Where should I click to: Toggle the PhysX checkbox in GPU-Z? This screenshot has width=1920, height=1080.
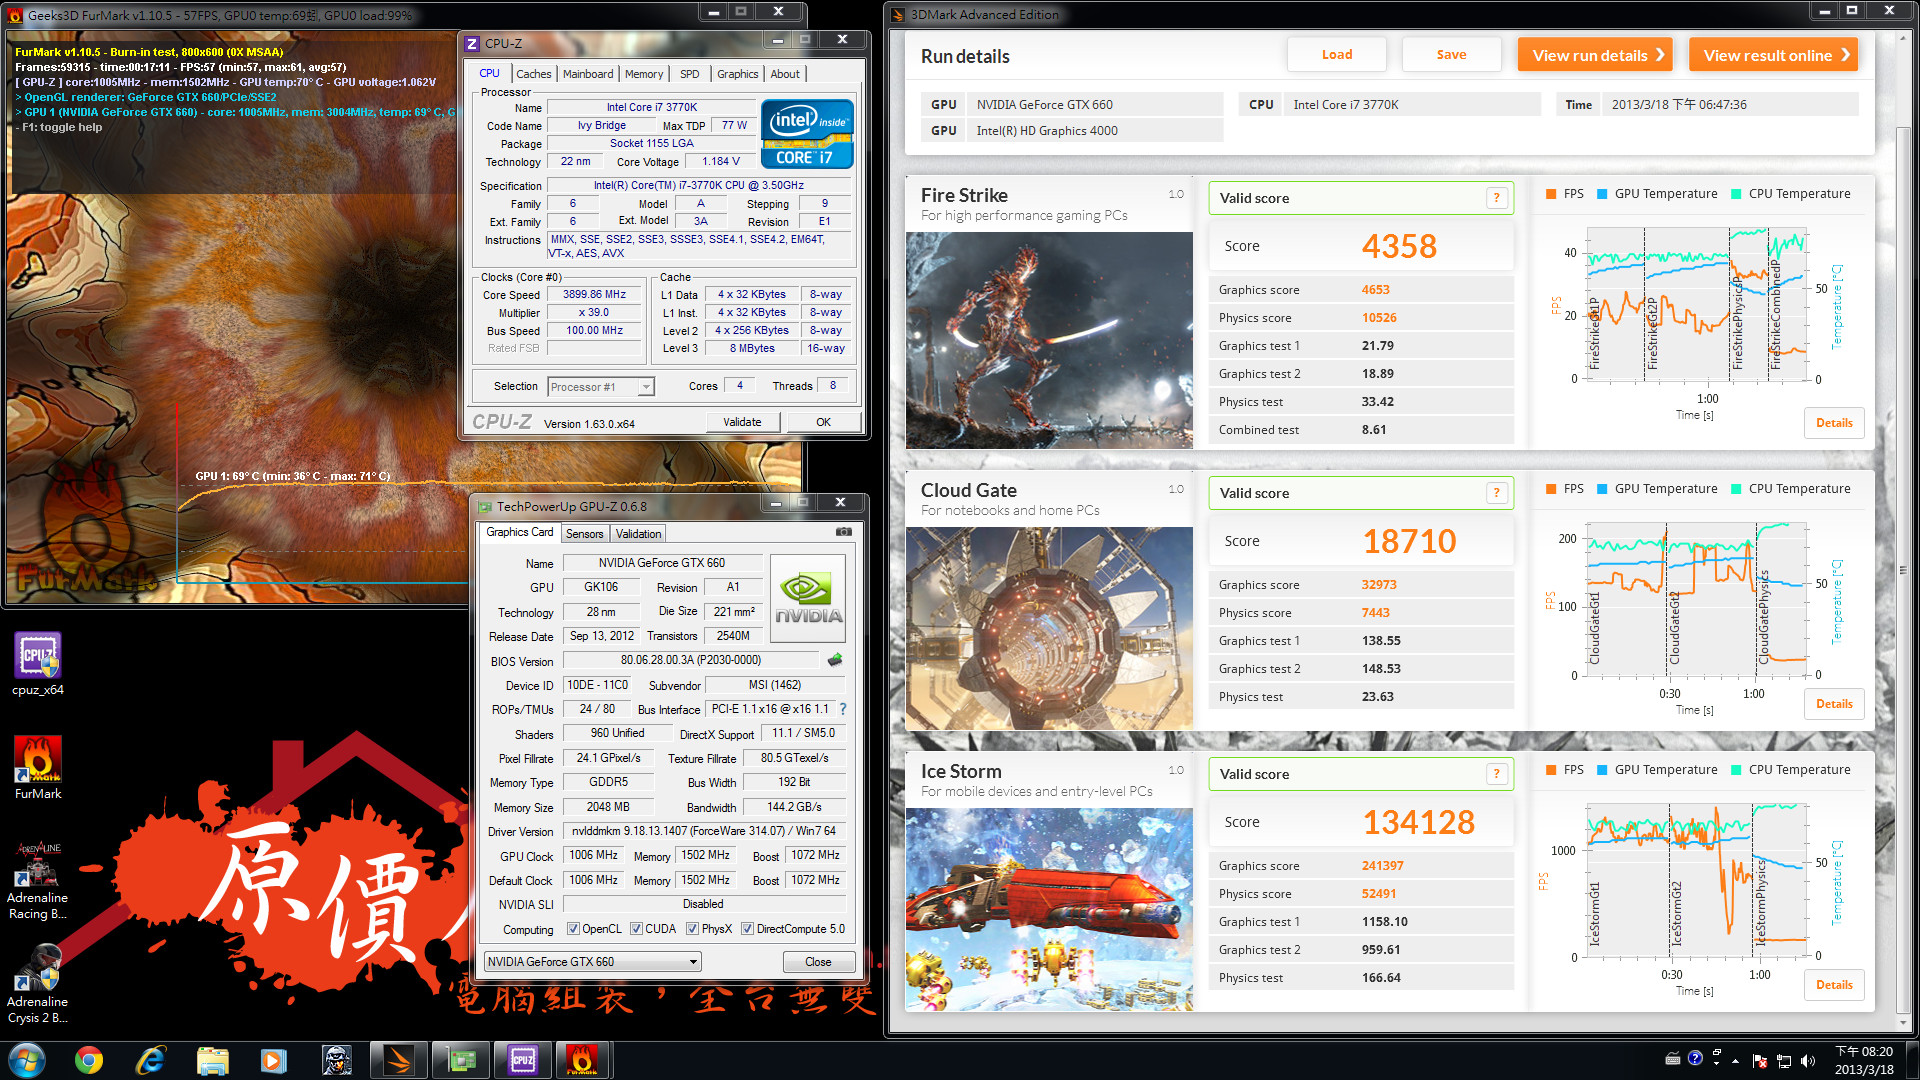click(x=692, y=929)
